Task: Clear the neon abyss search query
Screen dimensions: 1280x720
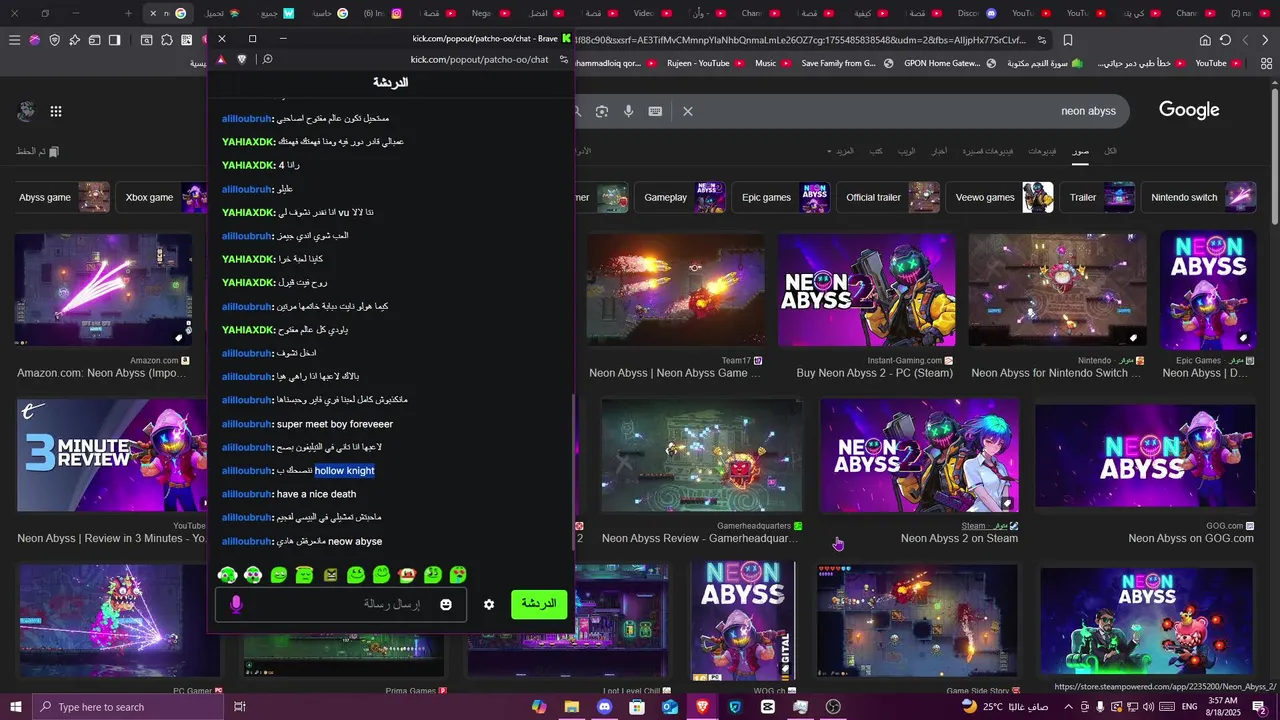Action: coord(688,111)
